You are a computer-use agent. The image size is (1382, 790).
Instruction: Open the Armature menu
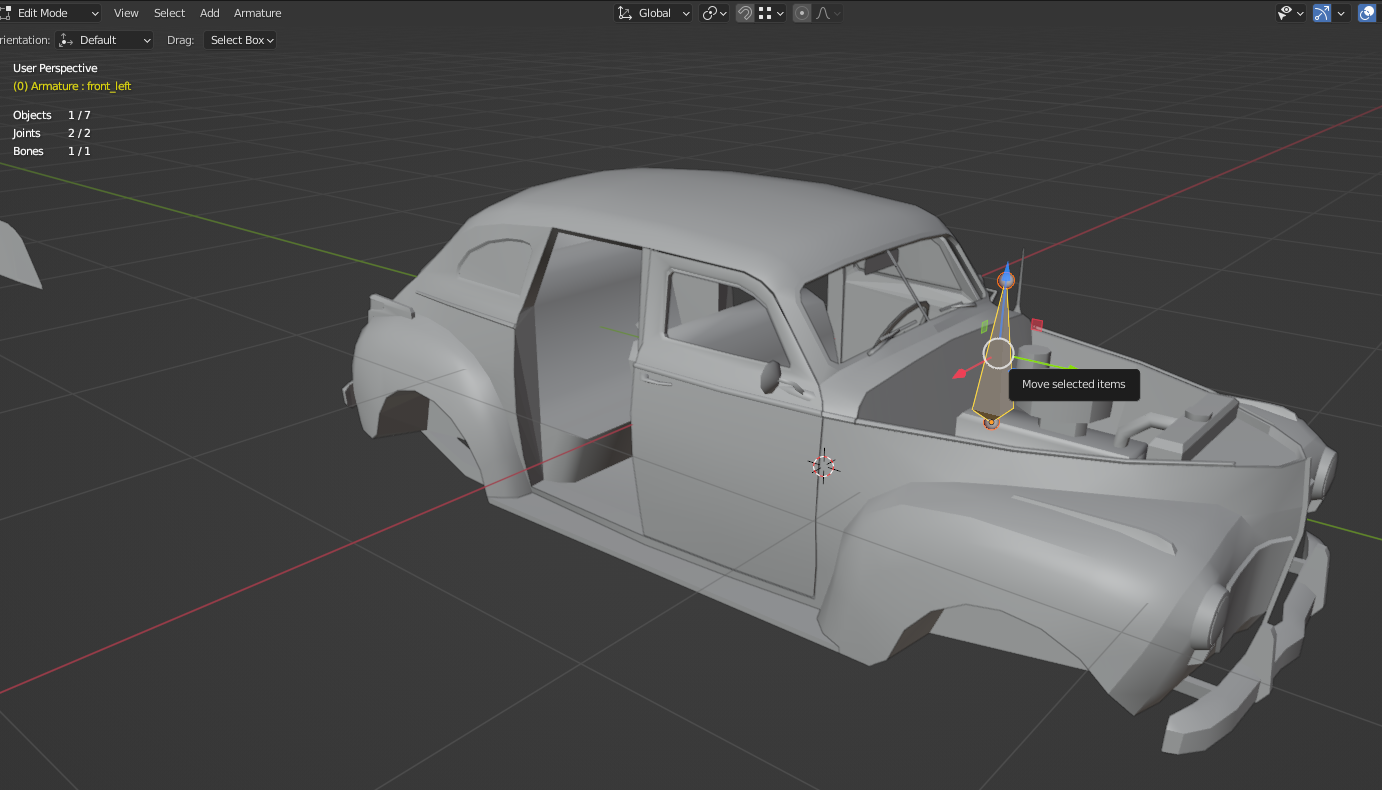[x=257, y=13]
